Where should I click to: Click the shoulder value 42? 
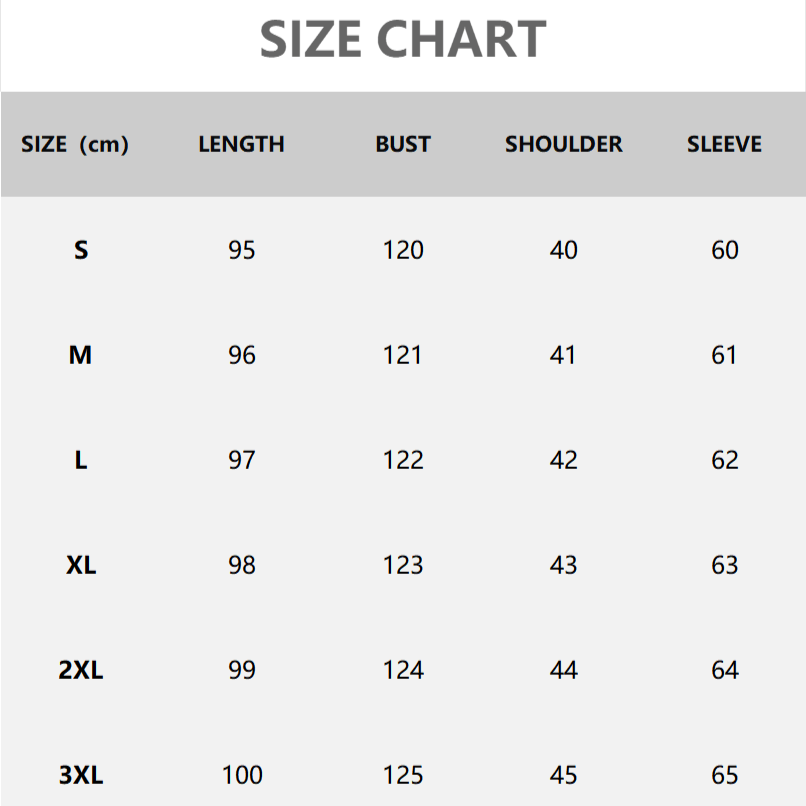564,460
